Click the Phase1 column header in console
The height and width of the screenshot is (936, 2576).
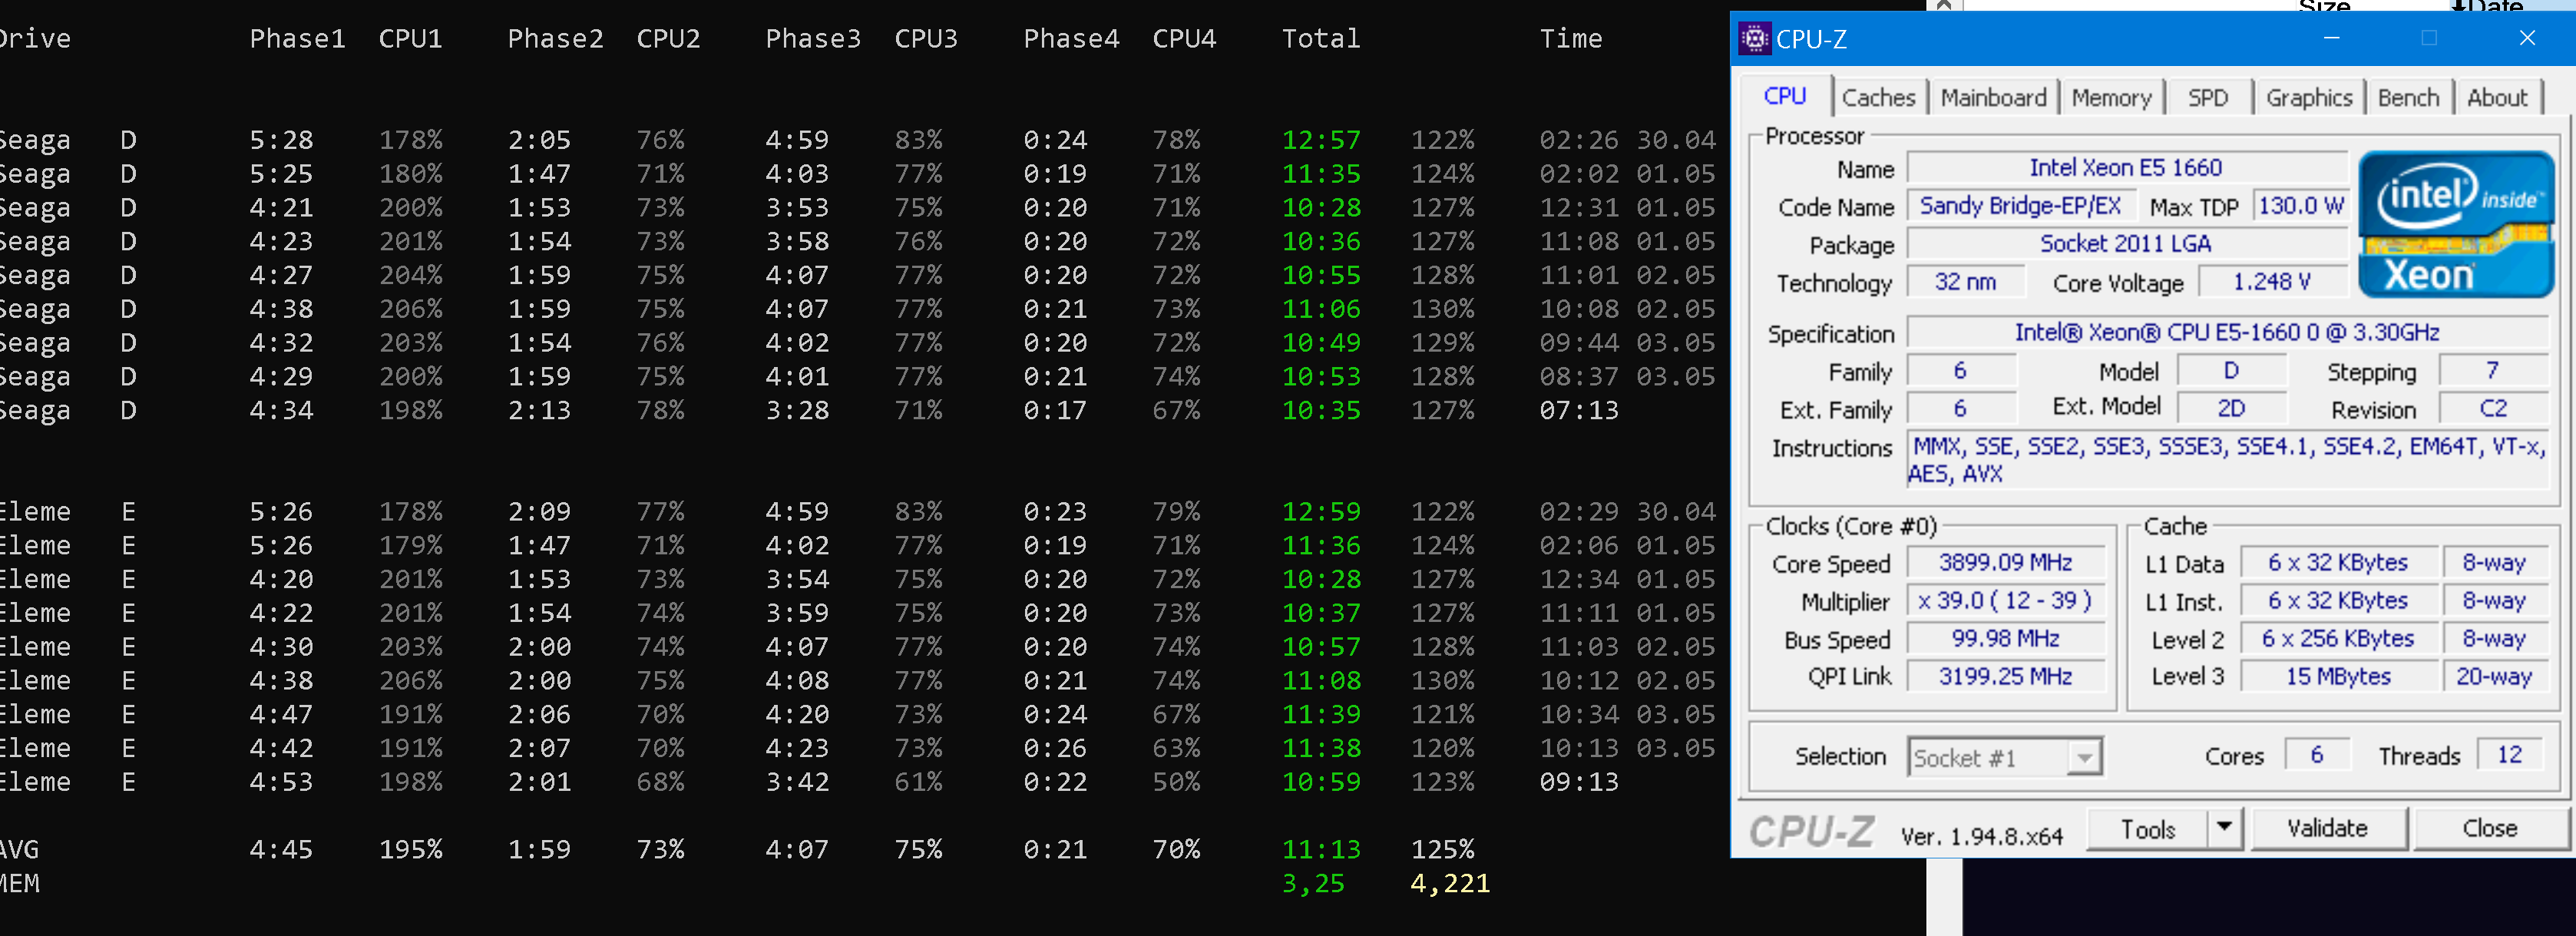tap(297, 39)
